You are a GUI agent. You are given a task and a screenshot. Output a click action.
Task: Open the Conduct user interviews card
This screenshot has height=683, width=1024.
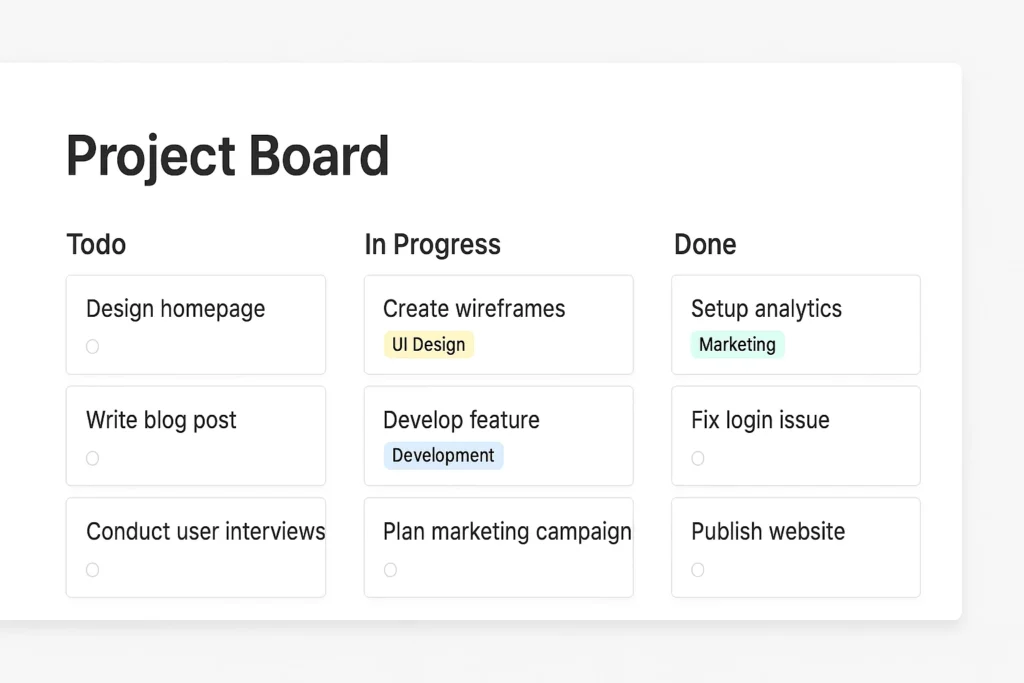pyautogui.click(x=205, y=531)
